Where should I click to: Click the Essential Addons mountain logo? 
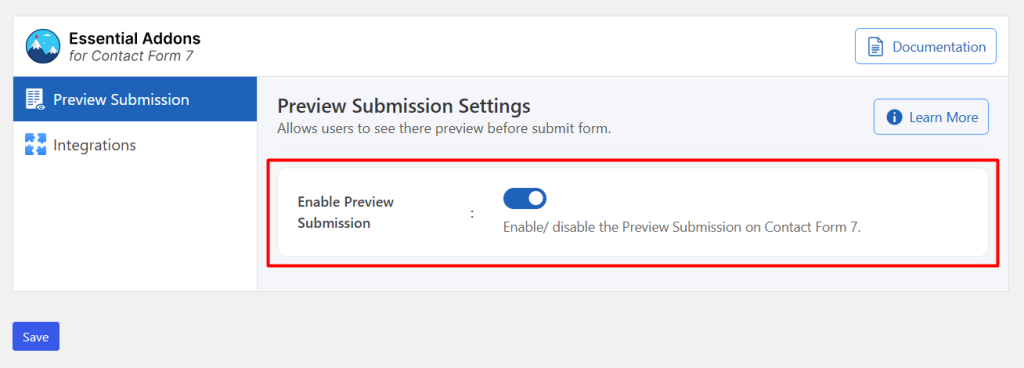point(43,46)
